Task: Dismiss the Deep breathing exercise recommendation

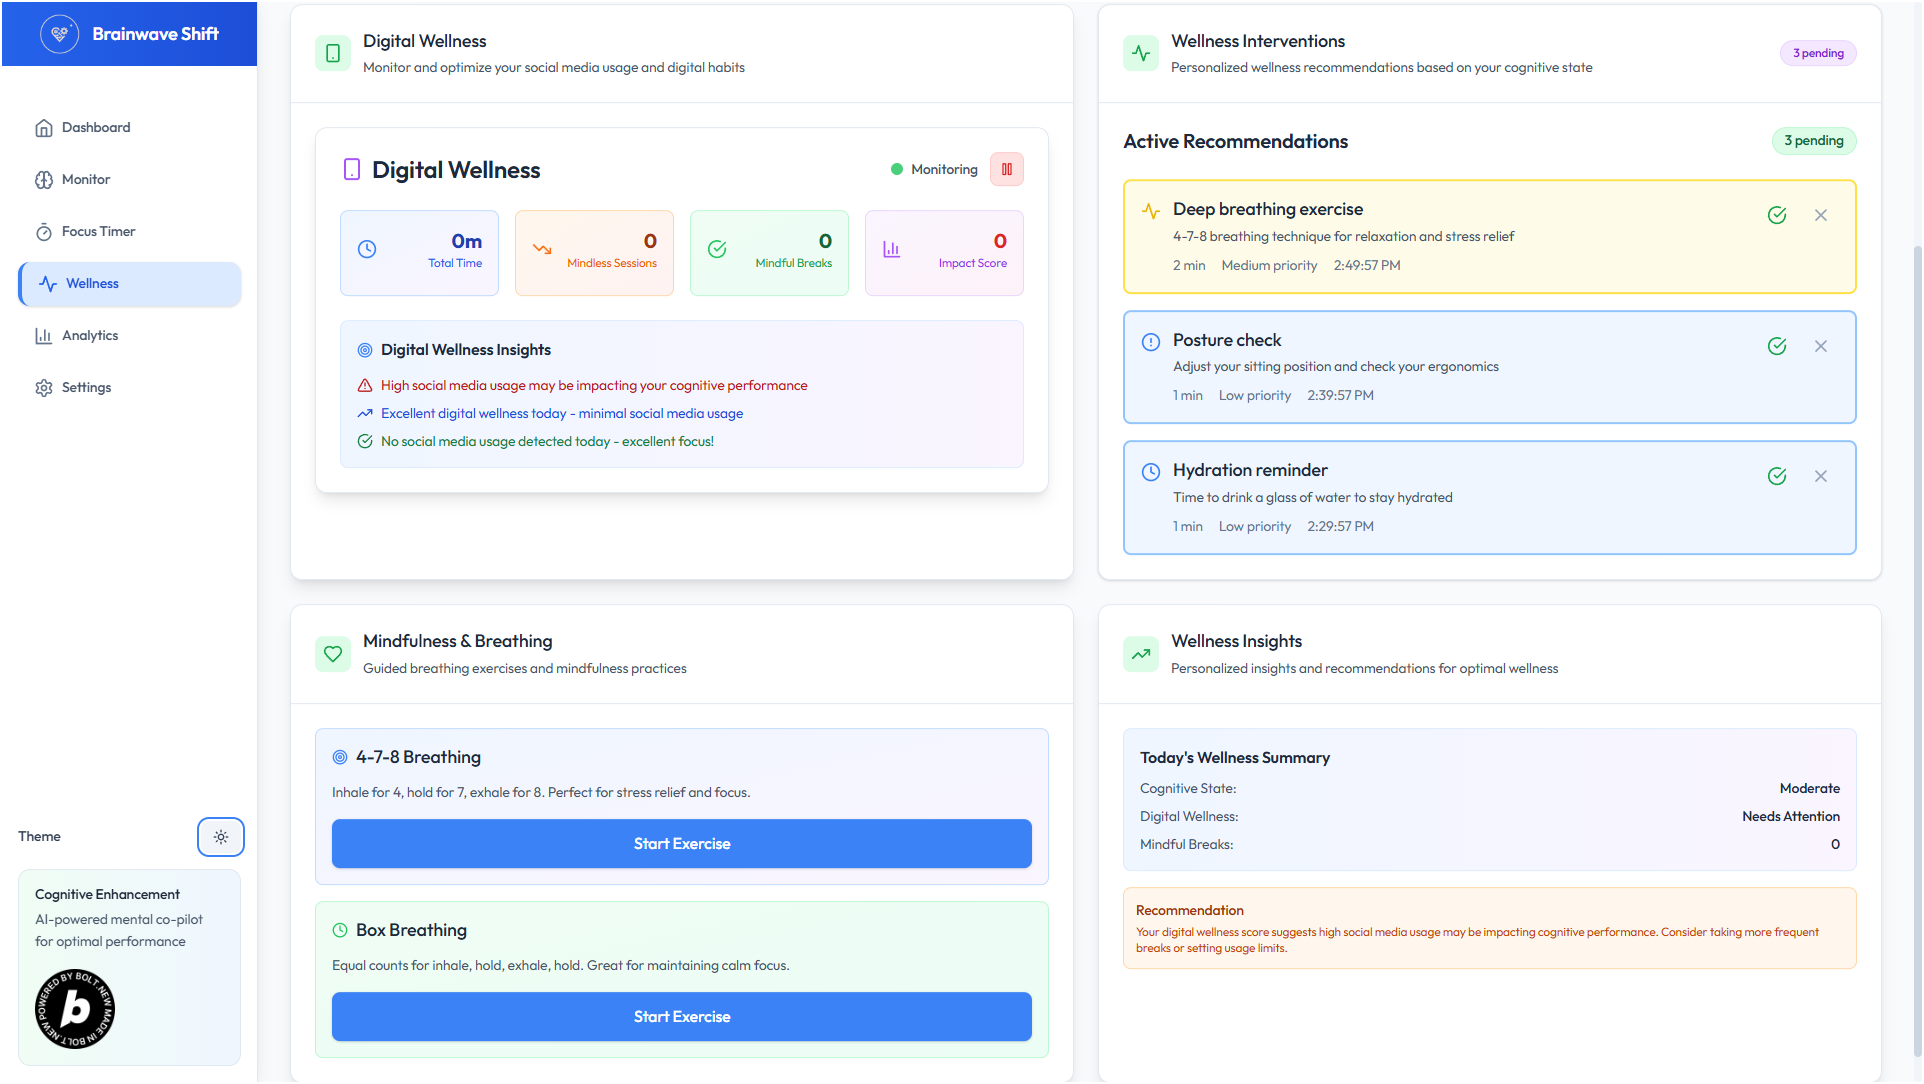Action: click(1820, 215)
